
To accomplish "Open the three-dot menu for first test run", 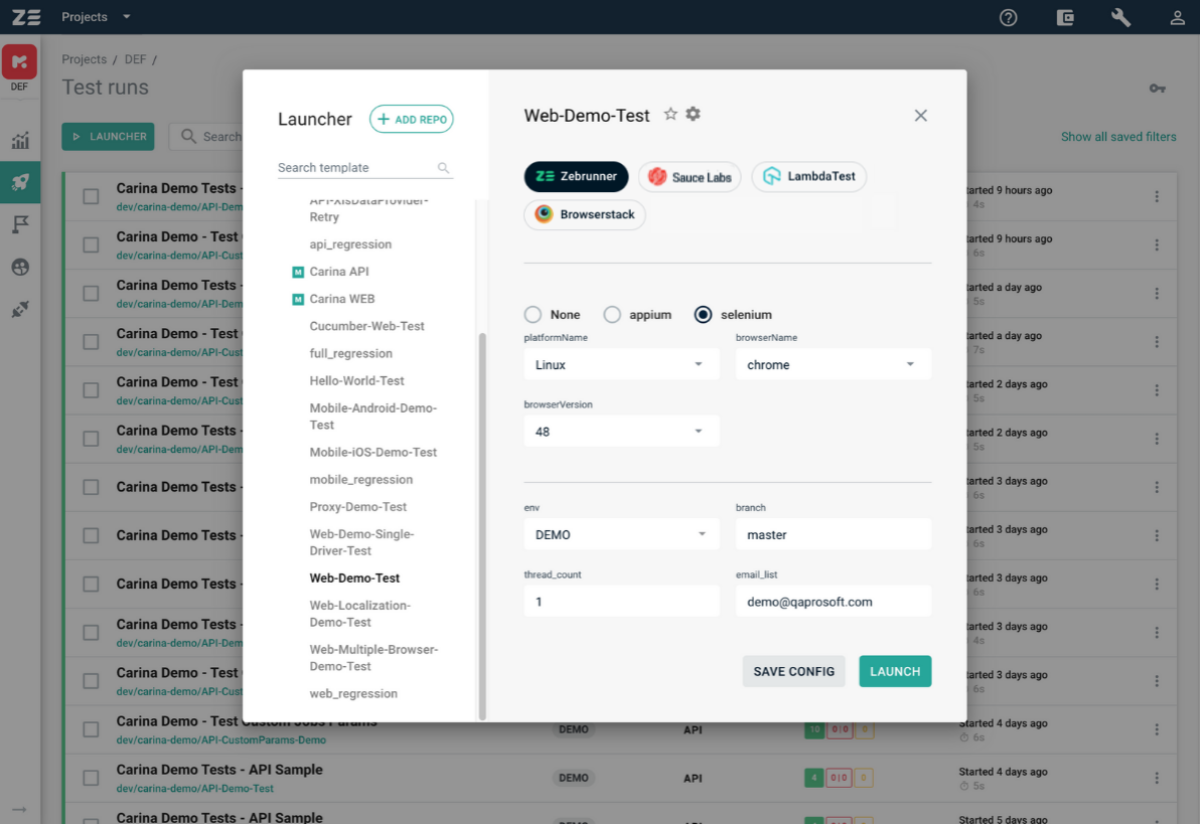I will click(x=1157, y=197).
